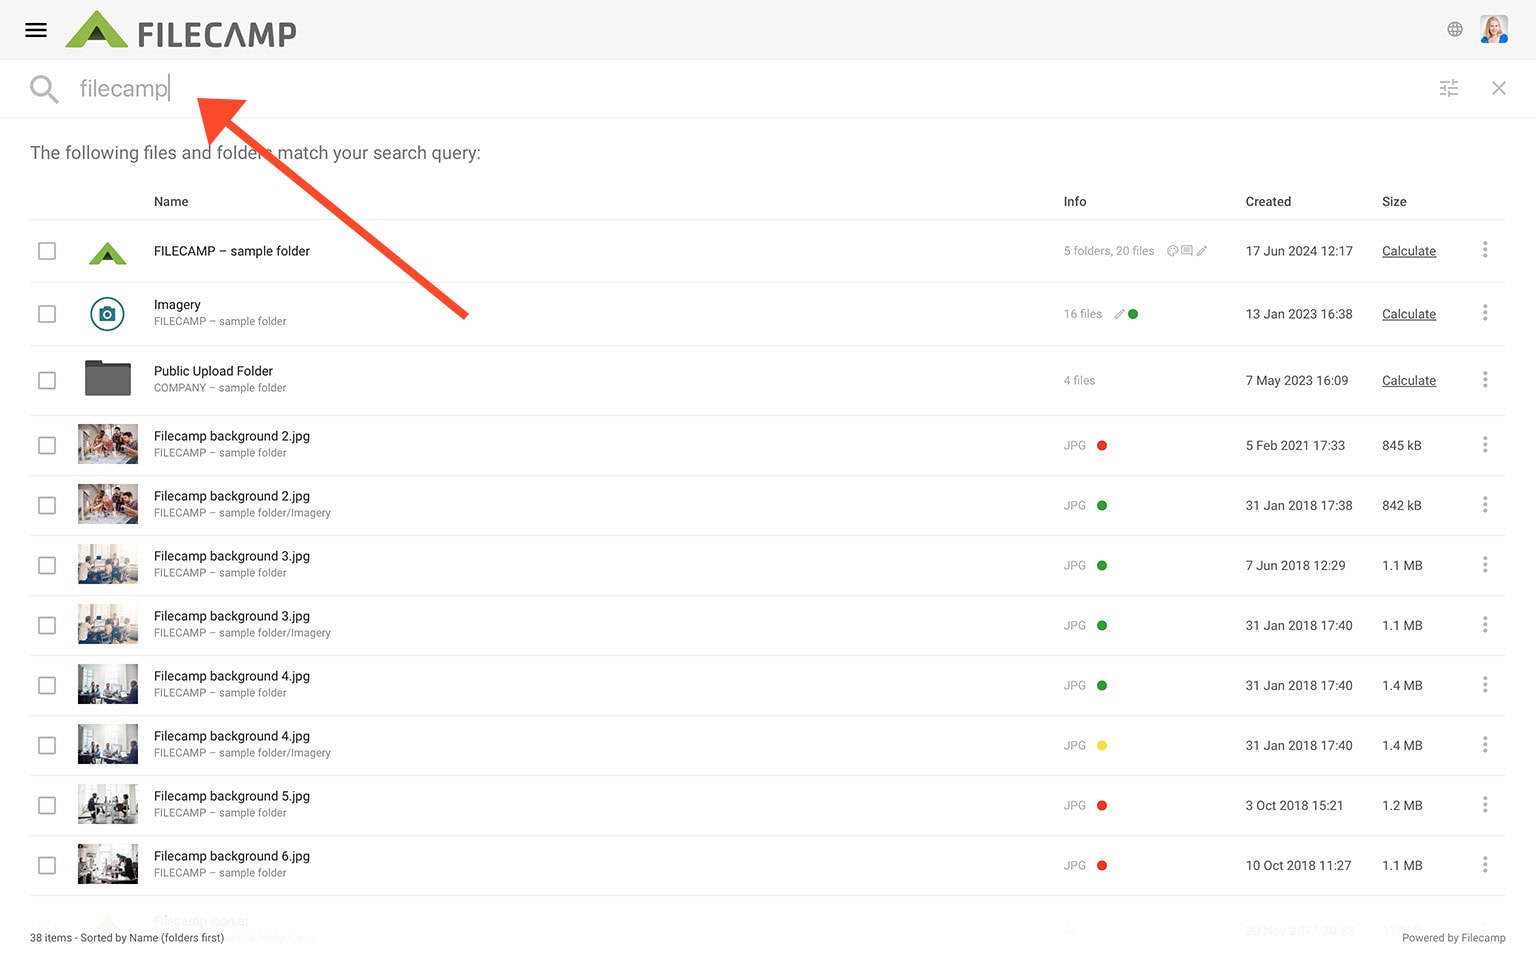Tick the Filecamp background 6.jpg checkbox

pyautogui.click(x=47, y=865)
